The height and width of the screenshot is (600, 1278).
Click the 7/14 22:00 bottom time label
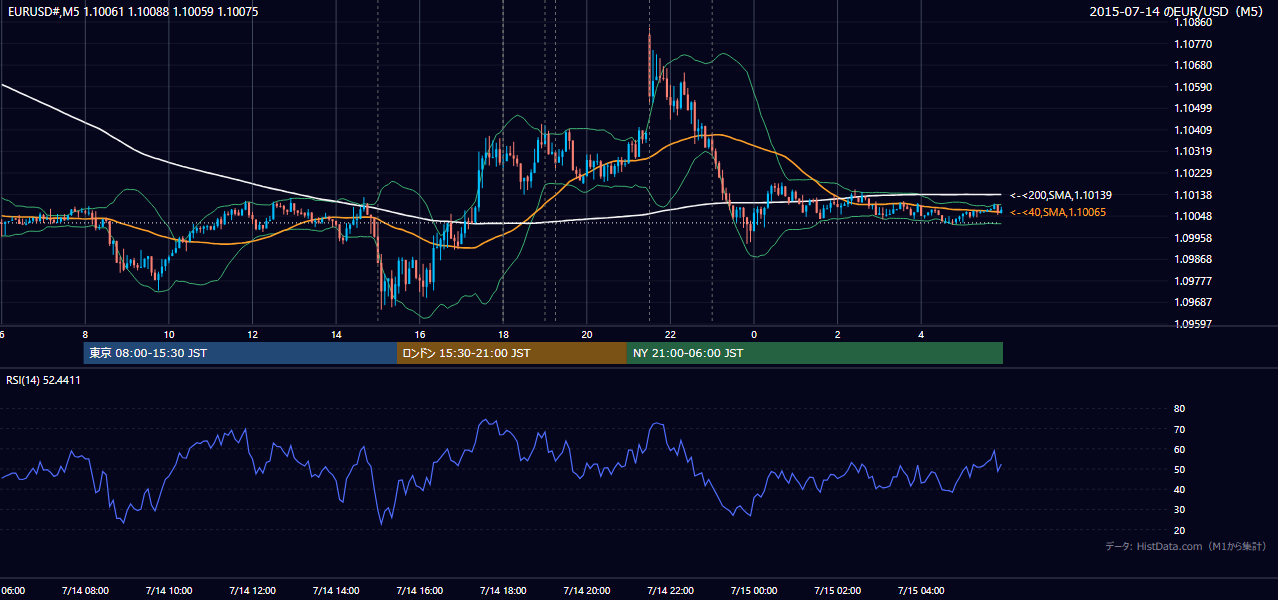coord(670,591)
